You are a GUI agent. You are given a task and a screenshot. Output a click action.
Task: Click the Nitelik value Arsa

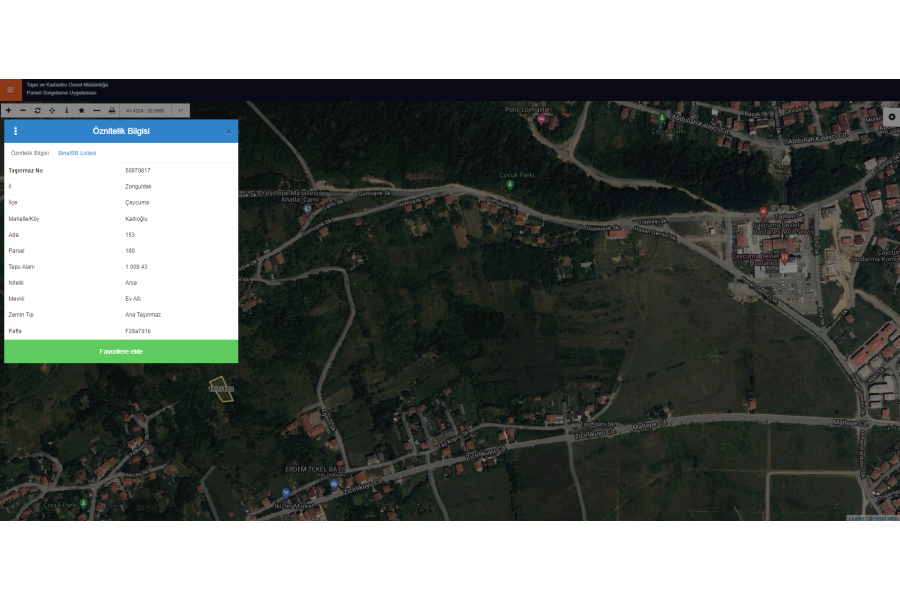(131, 283)
